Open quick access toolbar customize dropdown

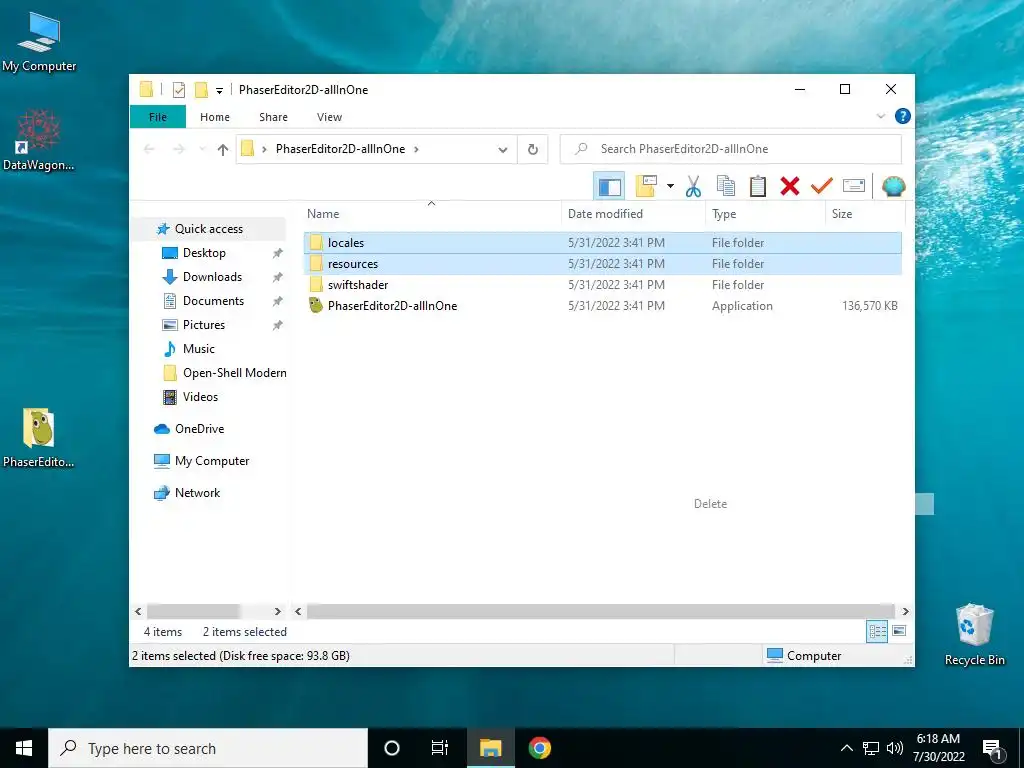(219, 91)
